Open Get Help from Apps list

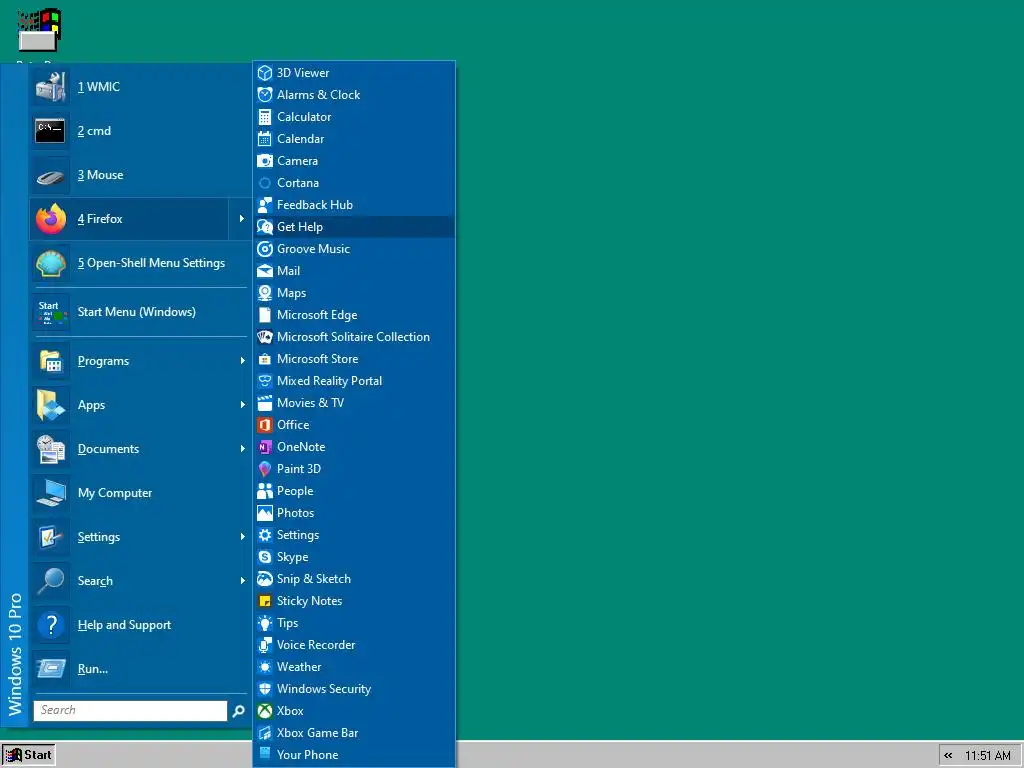(x=354, y=227)
